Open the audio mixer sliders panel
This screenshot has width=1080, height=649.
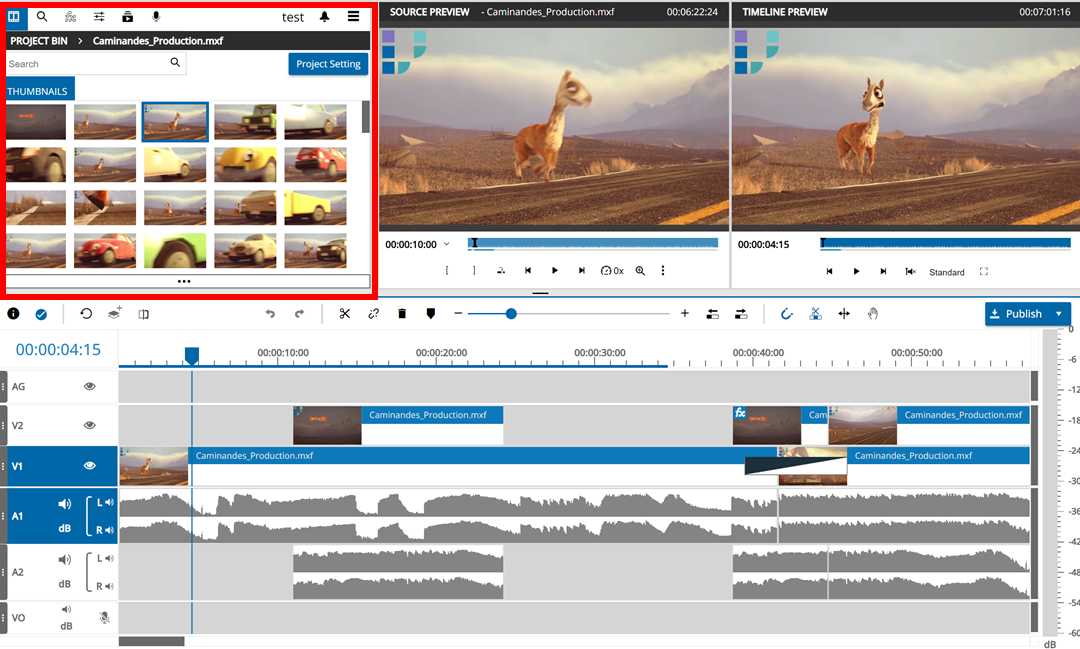(99, 17)
